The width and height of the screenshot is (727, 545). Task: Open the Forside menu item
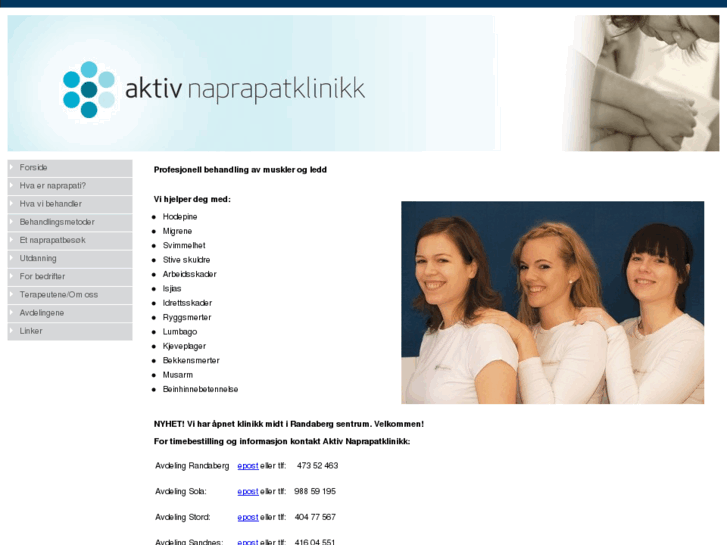coord(70,168)
